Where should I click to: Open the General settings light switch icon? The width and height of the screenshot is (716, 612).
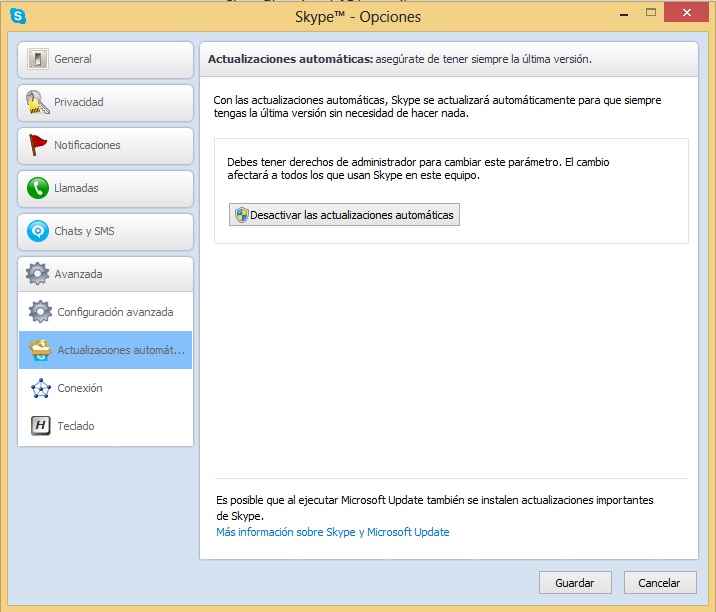coord(38,59)
